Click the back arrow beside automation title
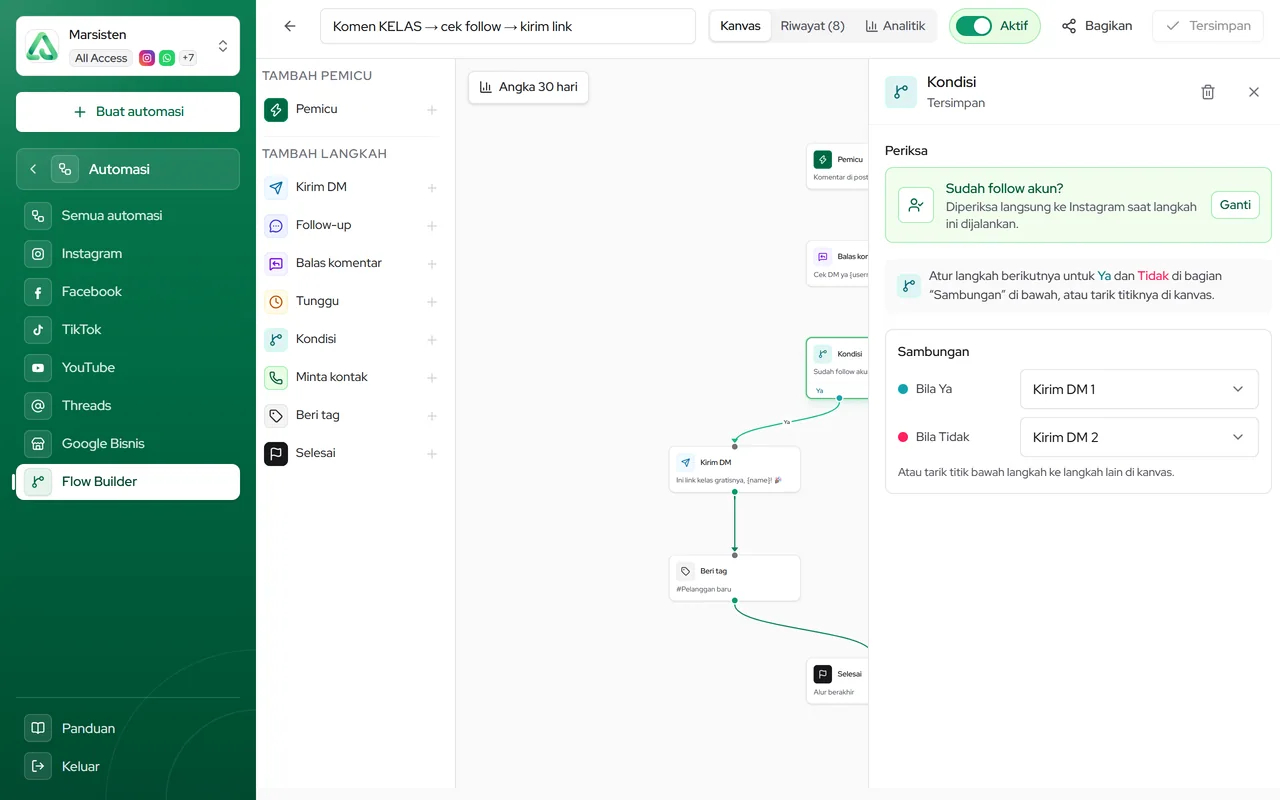Viewport: 1280px width, 800px height. [x=290, y=26]
